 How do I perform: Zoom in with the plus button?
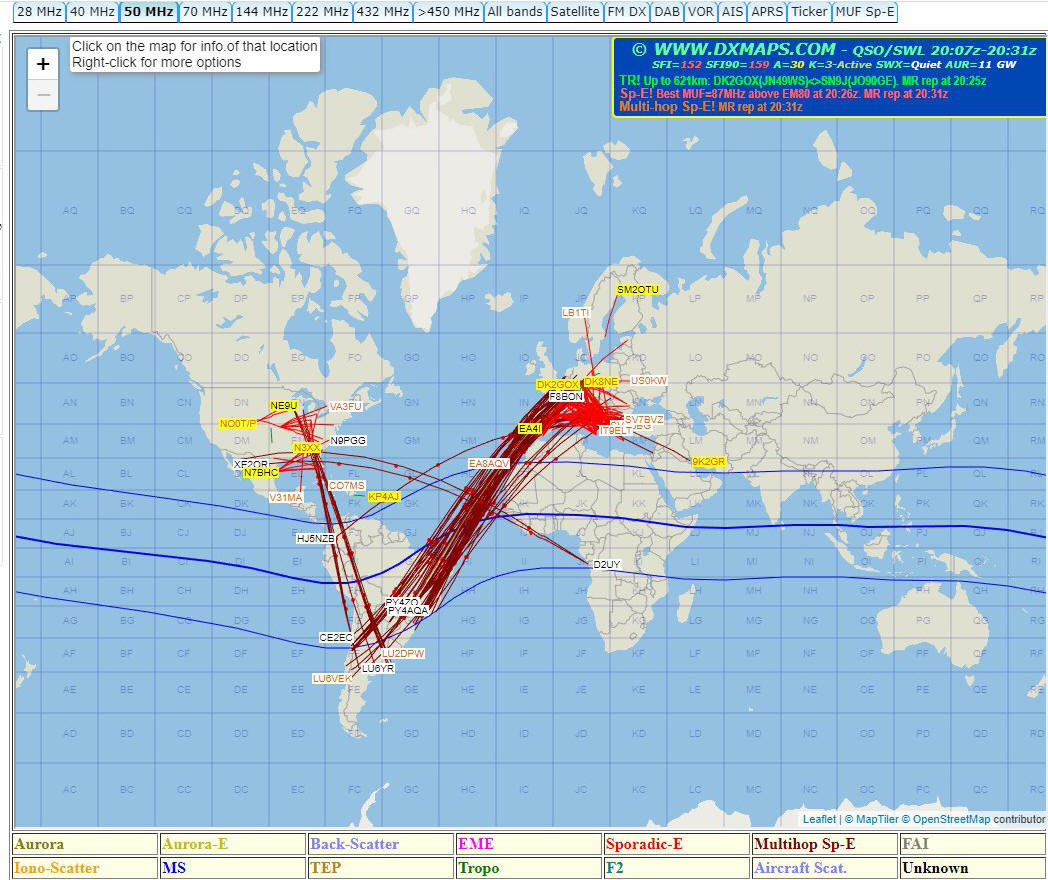43,64
